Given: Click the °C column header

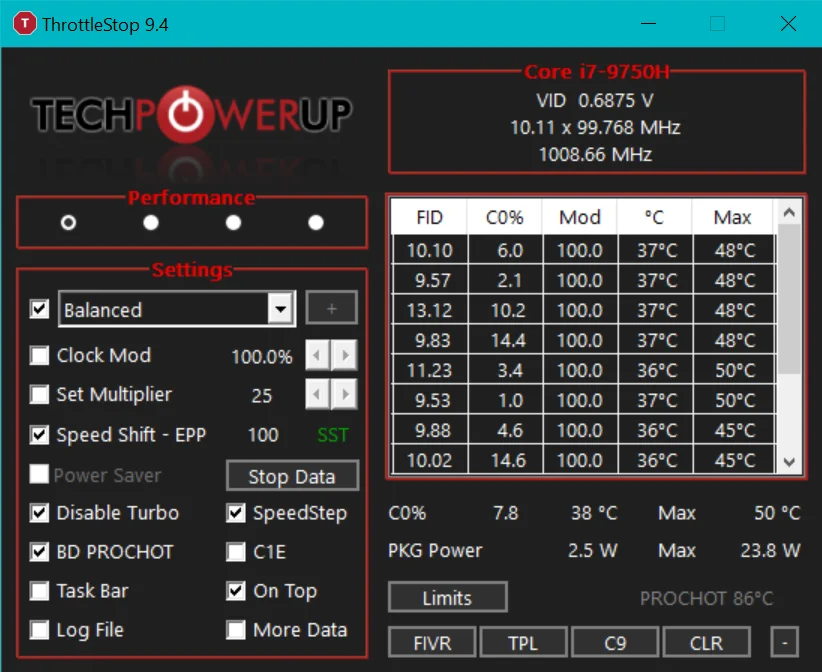Looking at the screenshot, I should coord(654,217).
